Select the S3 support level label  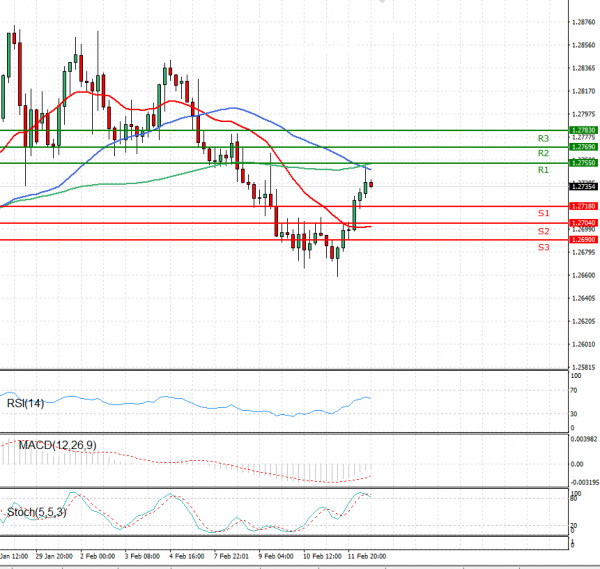tap(543, 247)
